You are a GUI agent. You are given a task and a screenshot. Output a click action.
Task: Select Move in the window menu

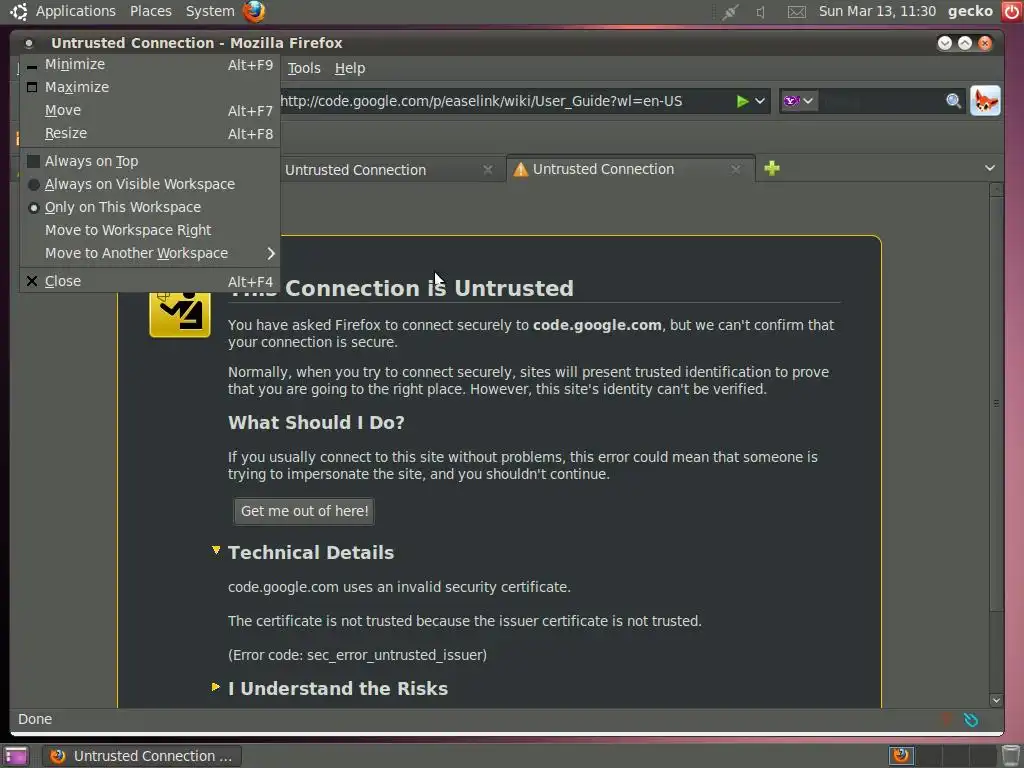coord(150,110)
